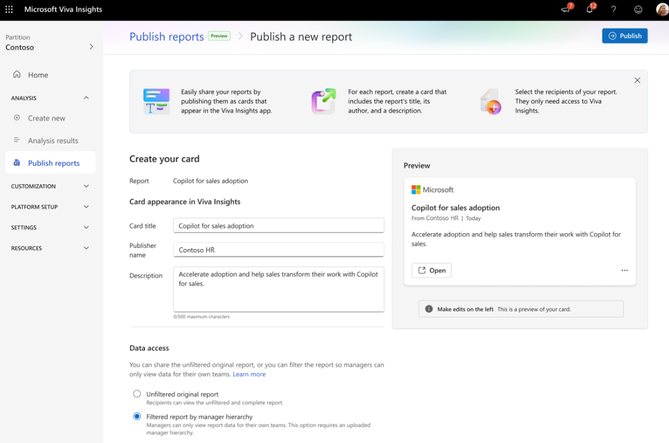
Task: Select Filtered report by manager hierarchy
Action: point(137,416)
